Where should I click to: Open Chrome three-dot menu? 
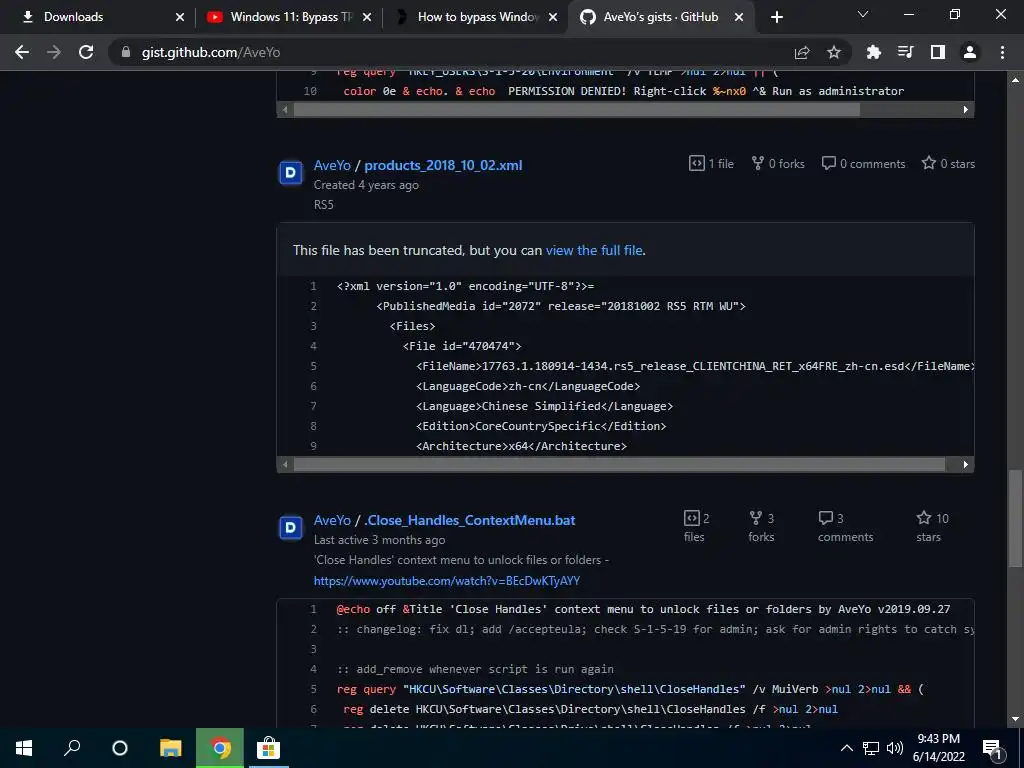1002,52
